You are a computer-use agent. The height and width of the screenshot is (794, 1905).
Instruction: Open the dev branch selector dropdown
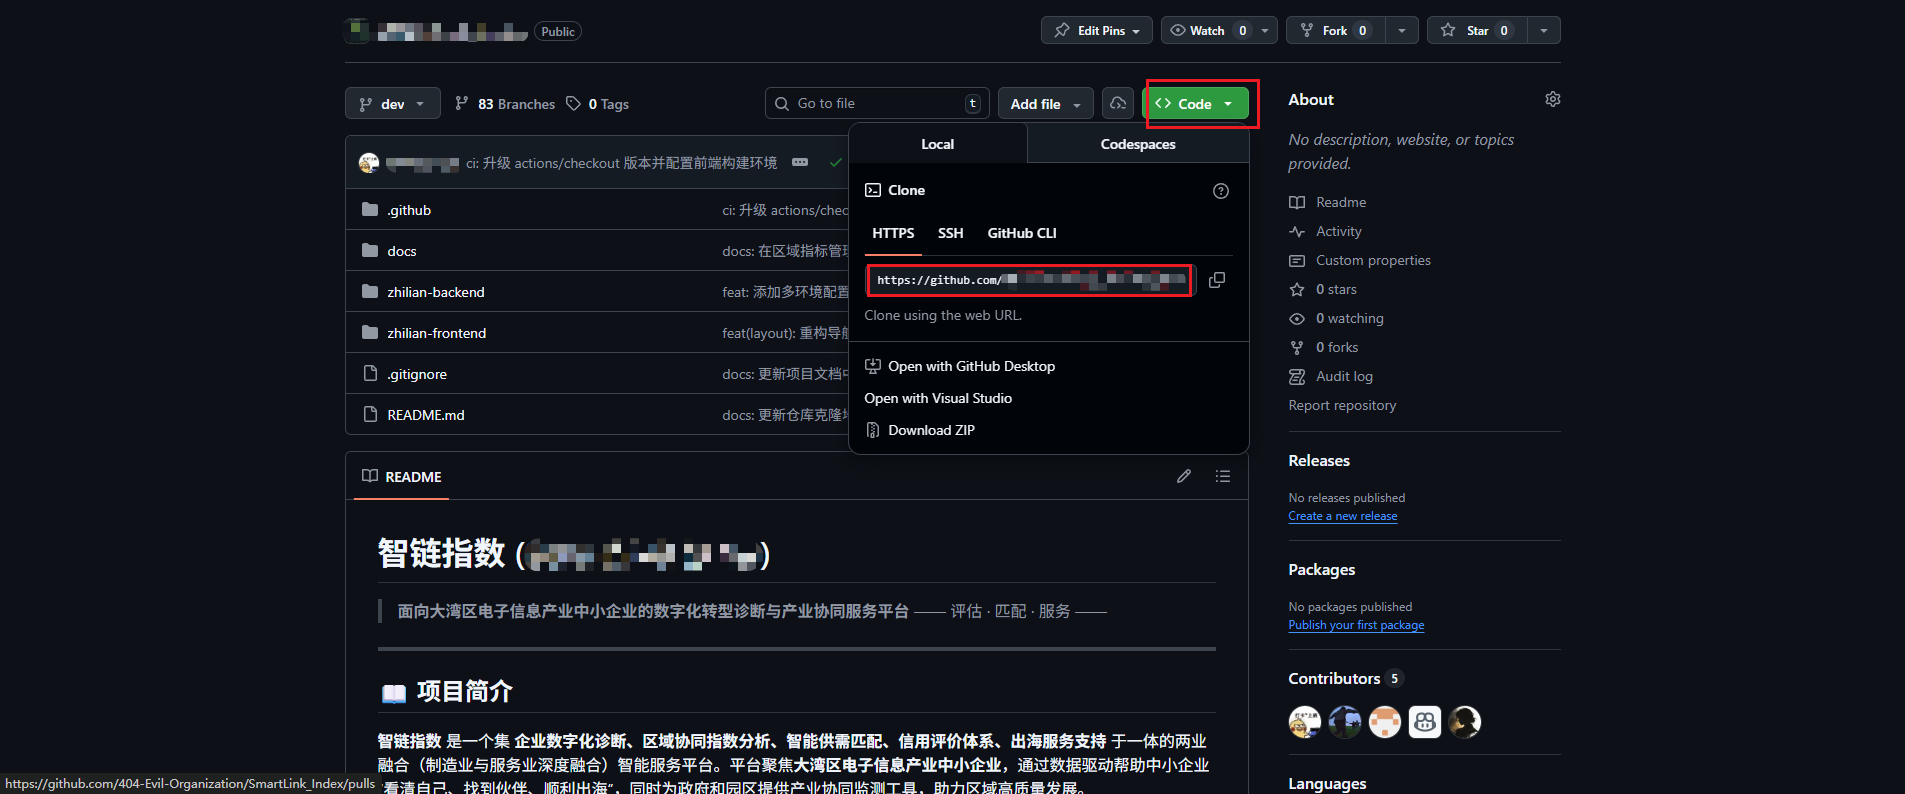393,104
